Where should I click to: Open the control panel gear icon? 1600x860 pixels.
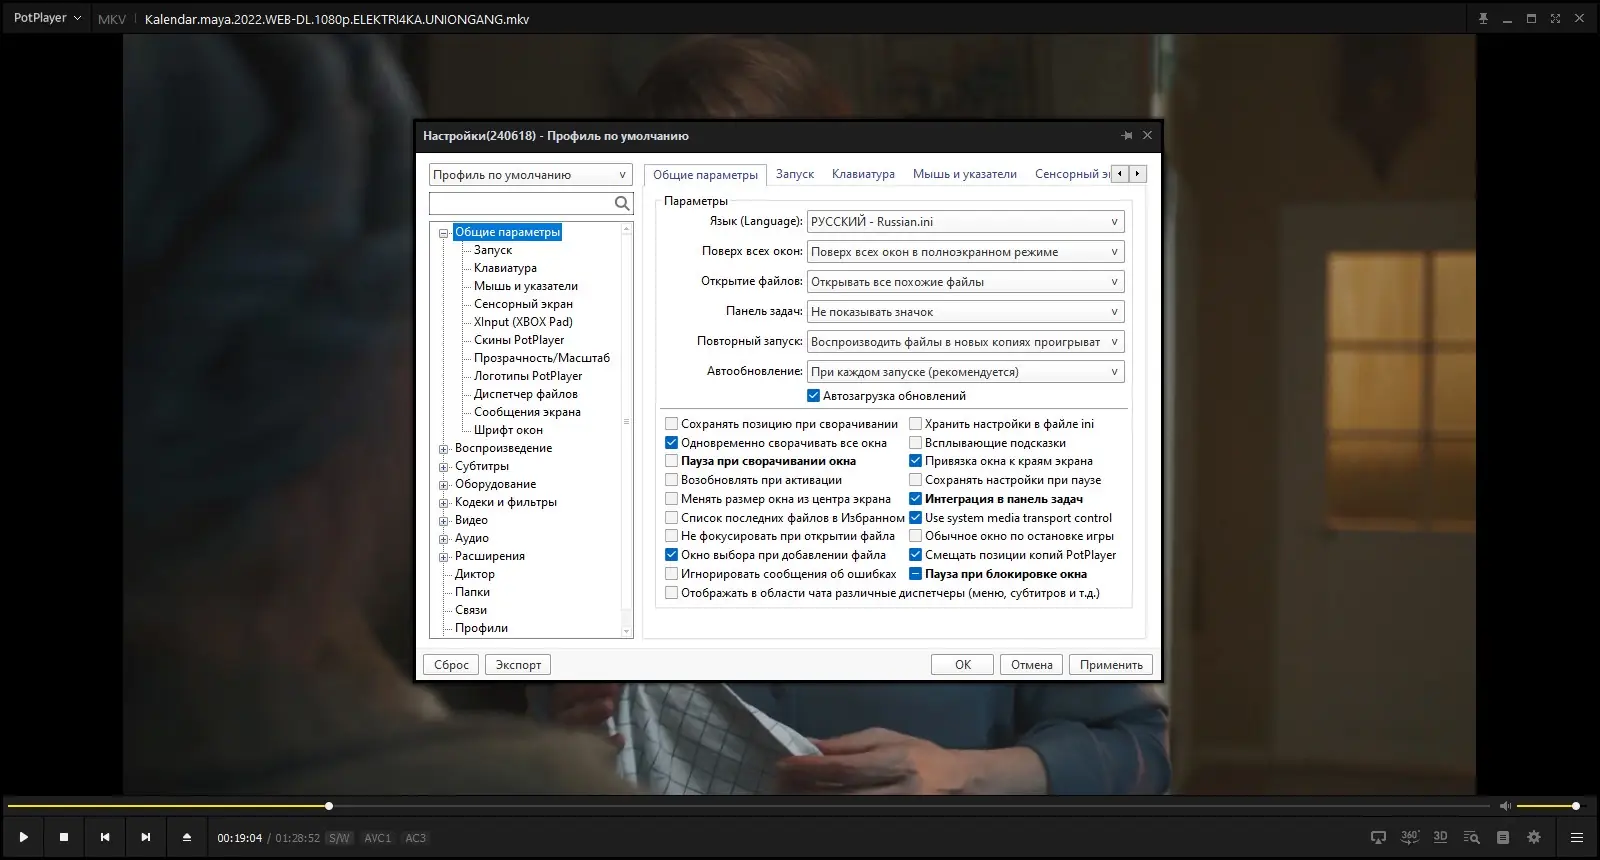tap(1534, 837)
